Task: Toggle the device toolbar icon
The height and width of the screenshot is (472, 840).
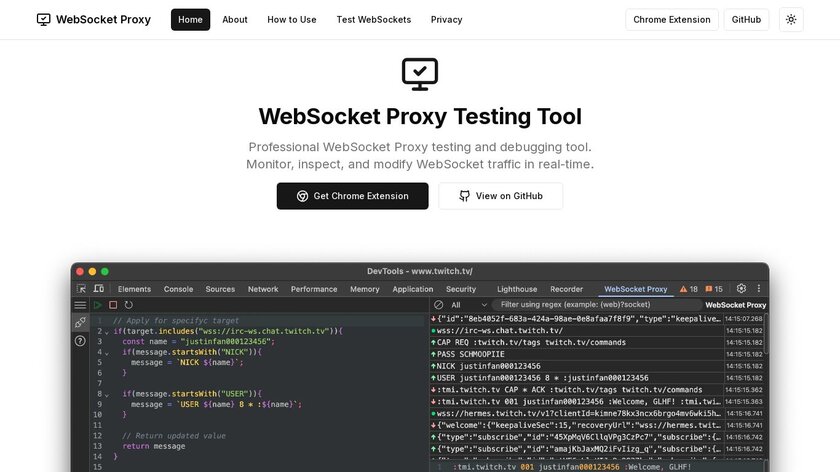Action: [x=98, y=289]
